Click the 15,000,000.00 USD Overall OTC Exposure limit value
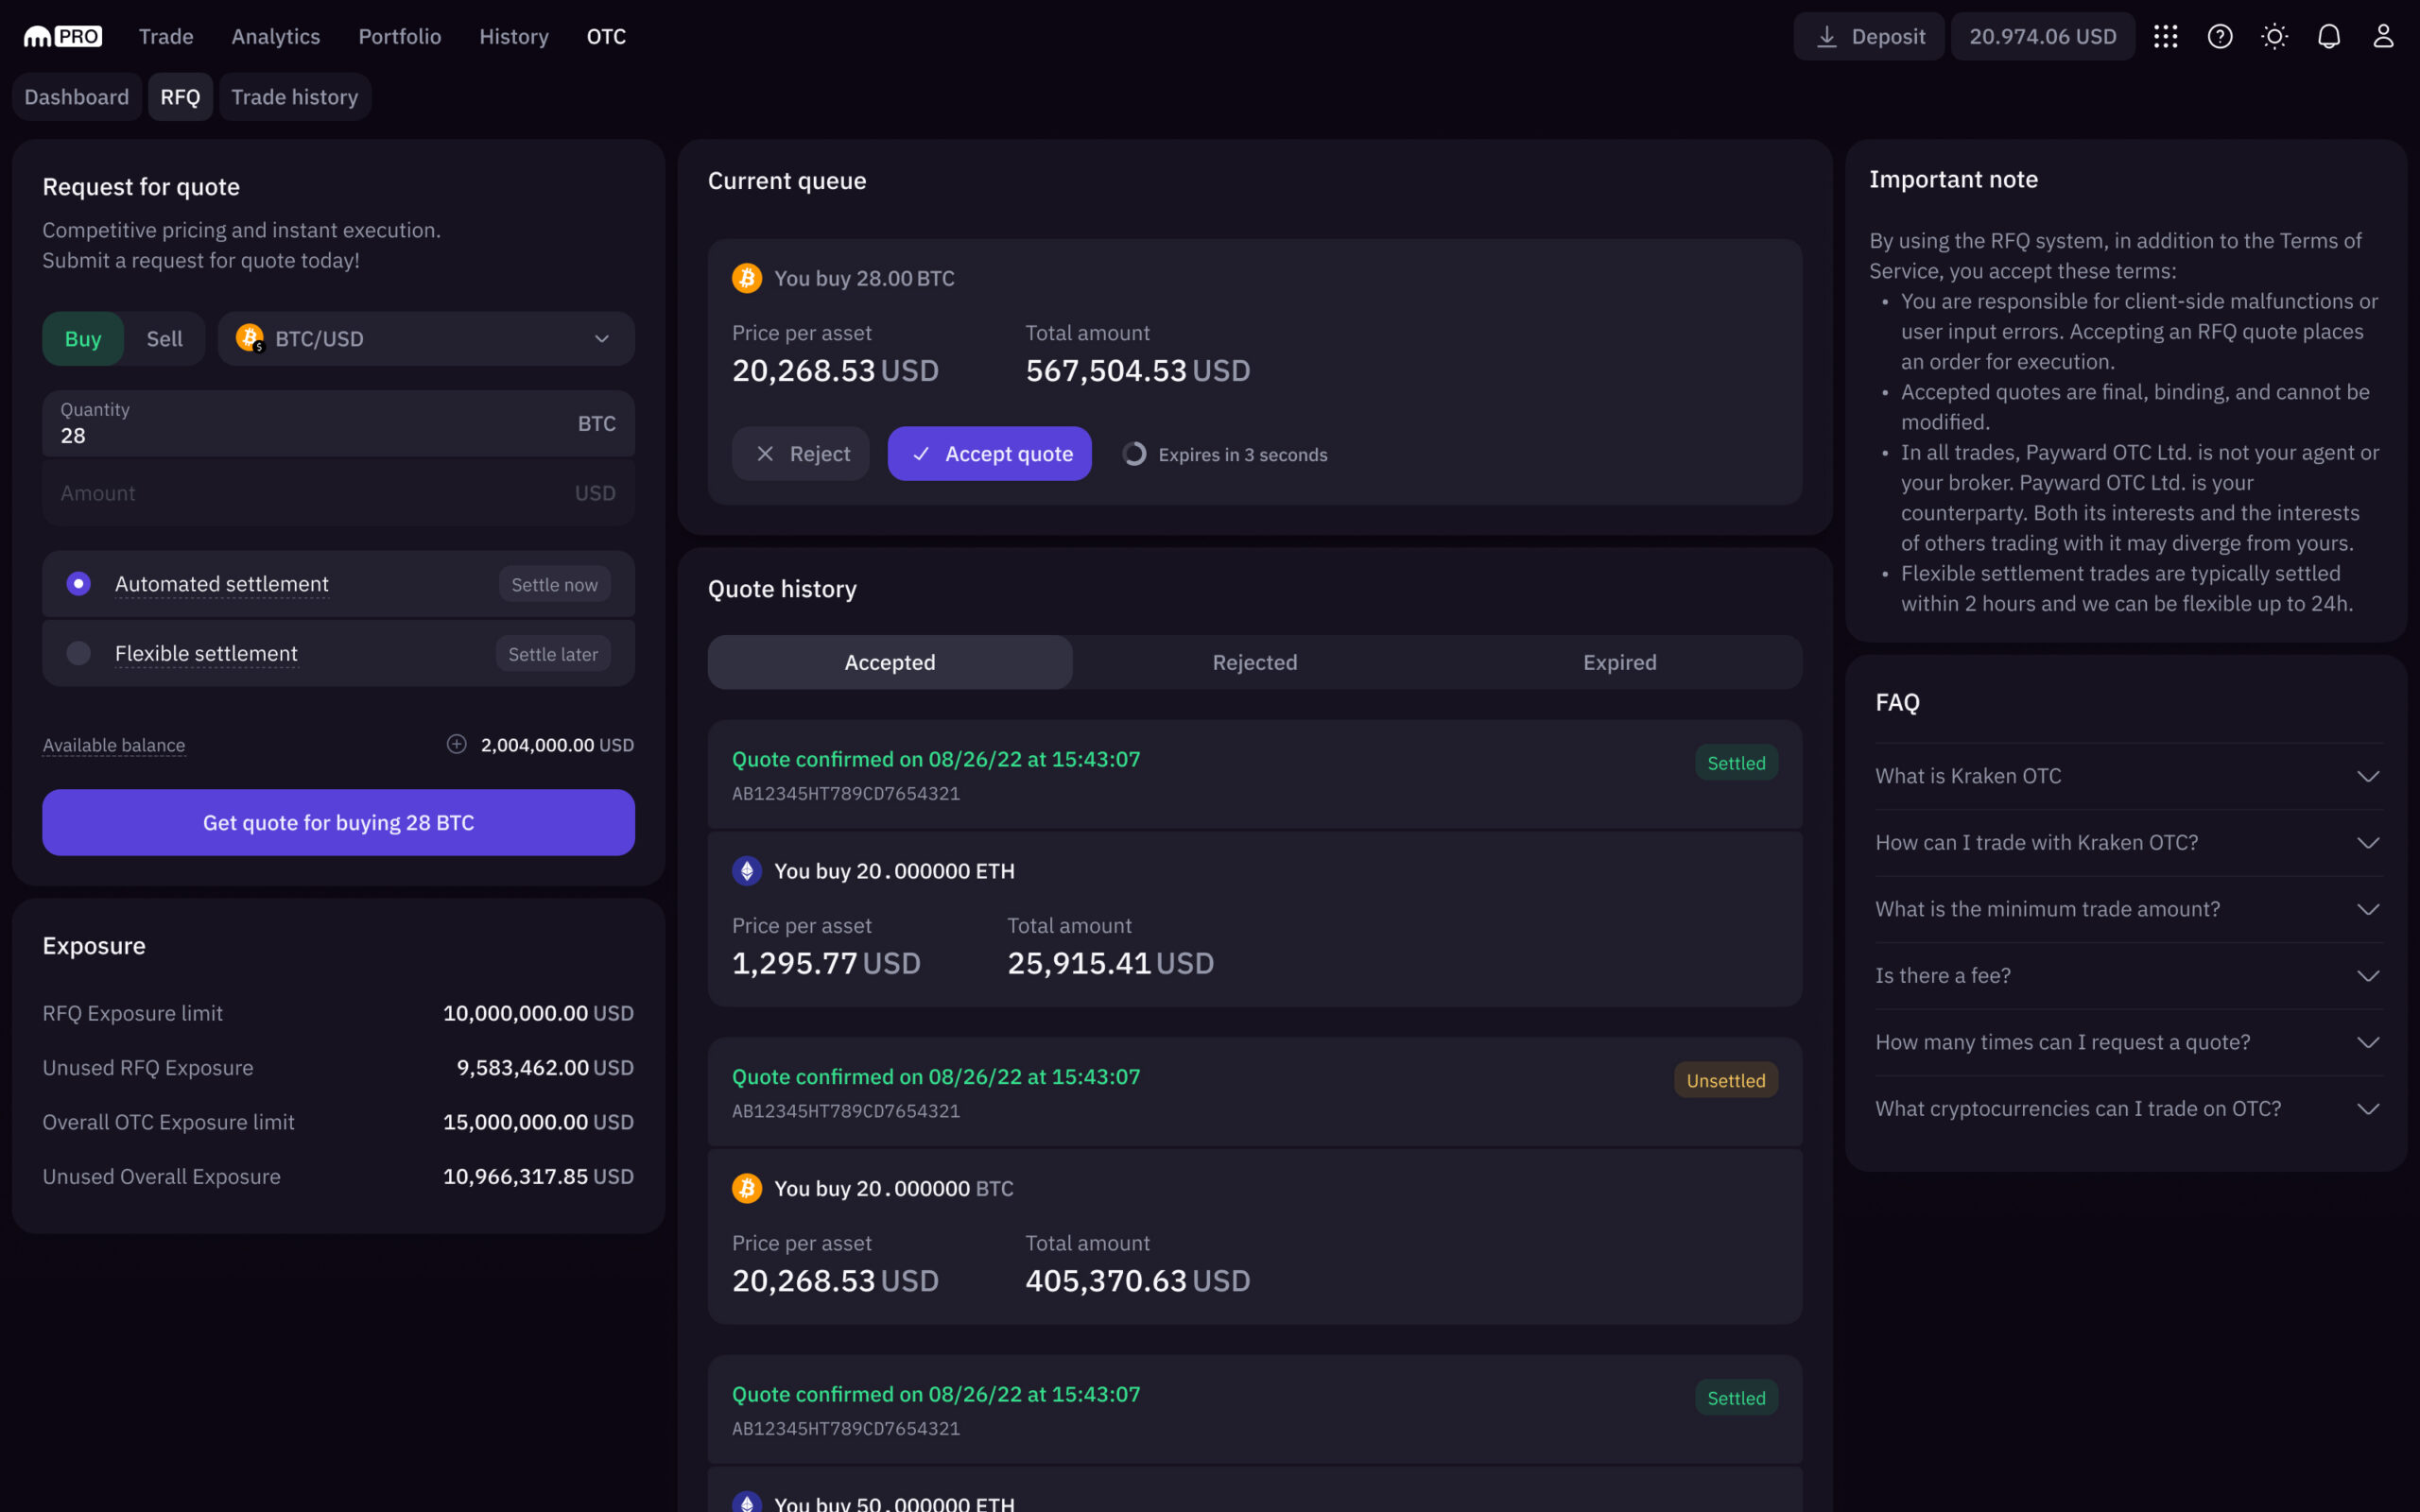 (538, 1122)
